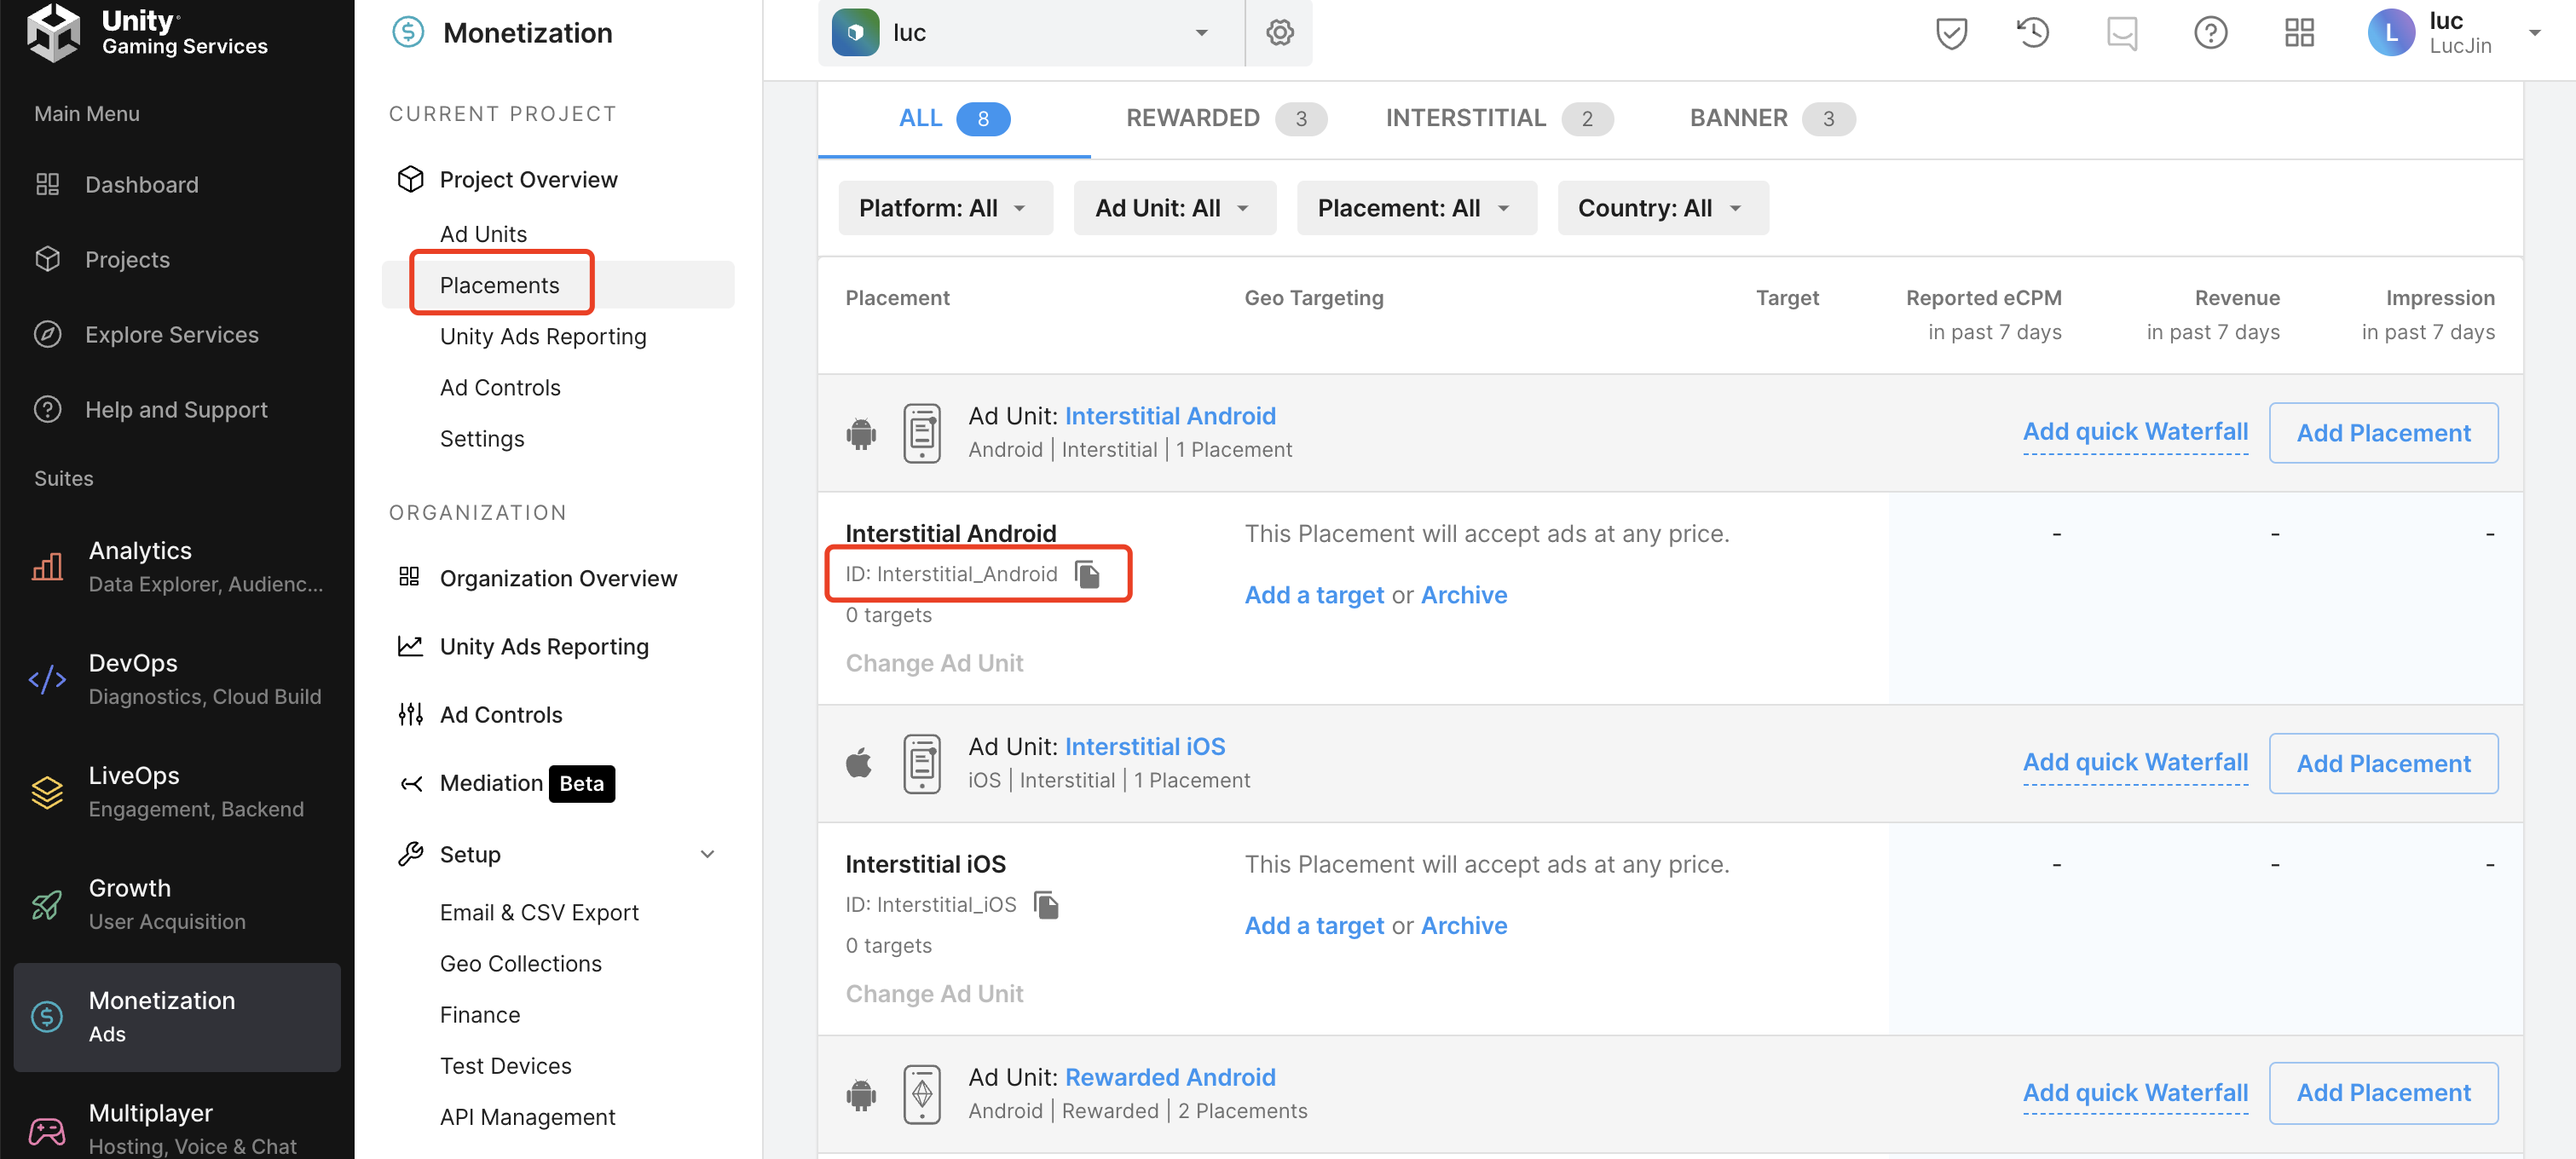Screen dimensions: 2576x1159
Task: Click the Explore Services compass icon
Action: coord(47,334)
